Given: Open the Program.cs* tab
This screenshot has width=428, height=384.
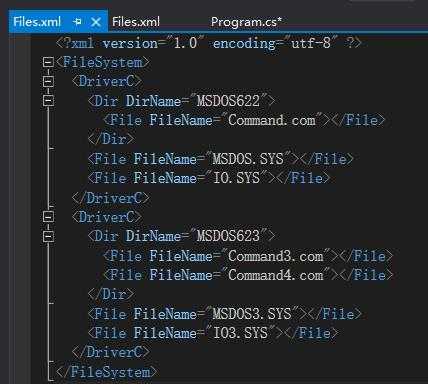Looking at the screenshot, I should 246,22.
